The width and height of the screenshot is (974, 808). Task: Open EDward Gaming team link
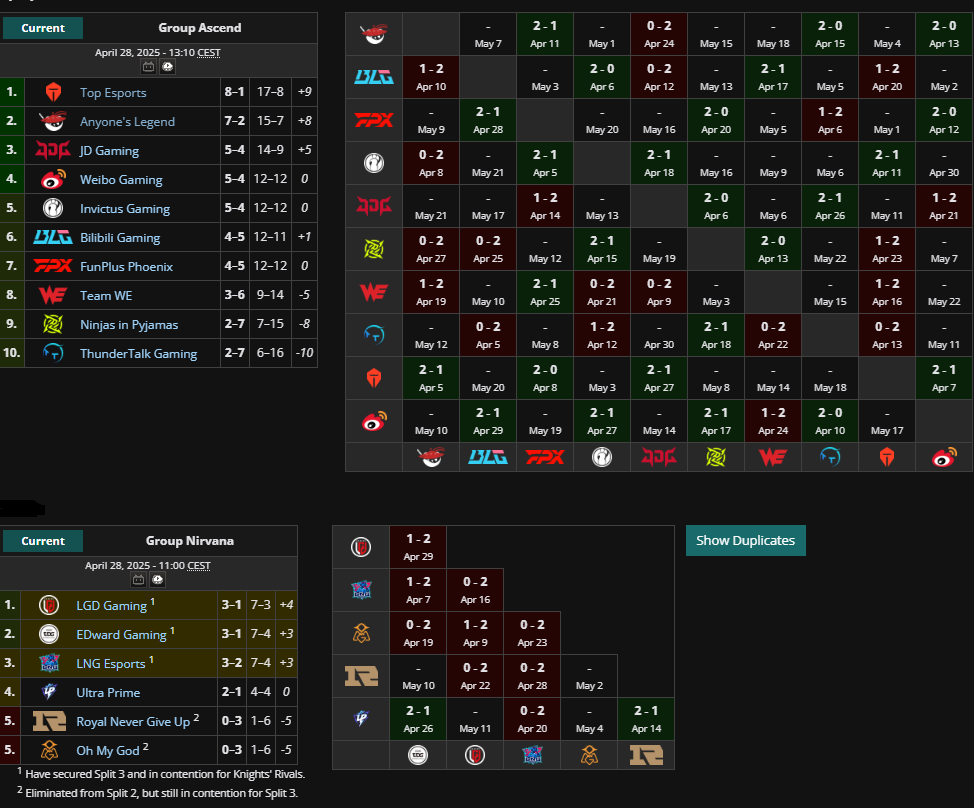pyautogui.click(x=121, y=635)
